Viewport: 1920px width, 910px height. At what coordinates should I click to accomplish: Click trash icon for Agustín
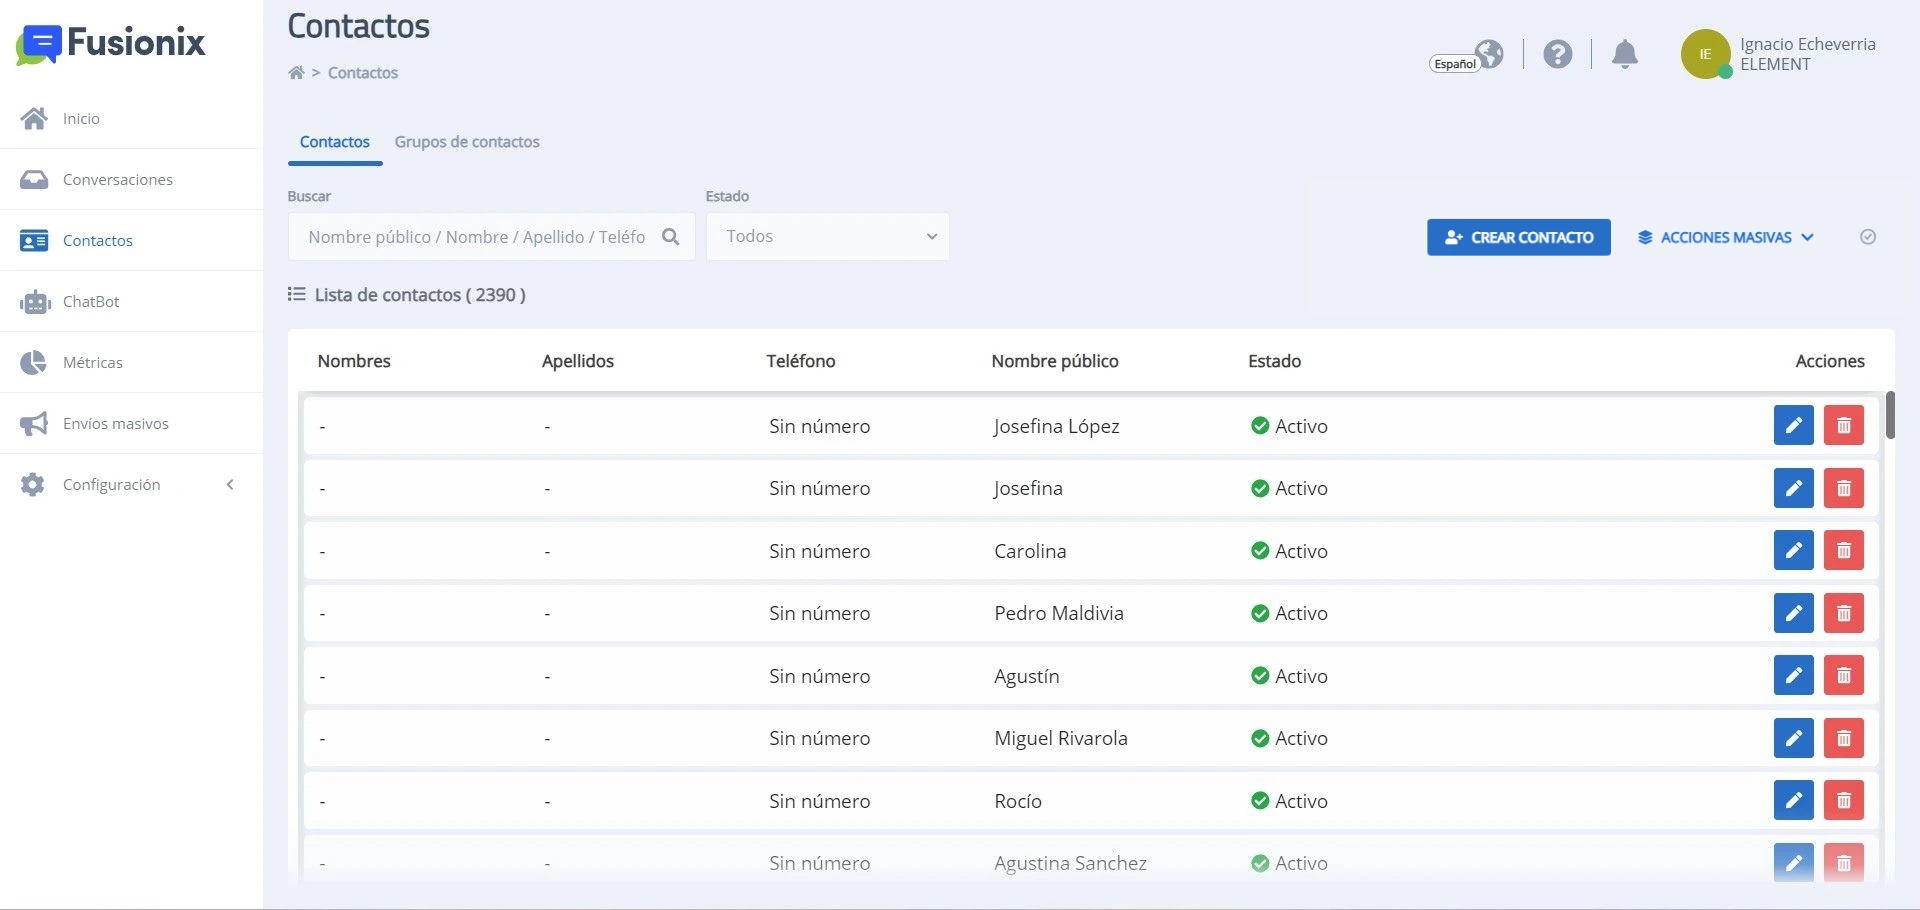pos(1843,675)
